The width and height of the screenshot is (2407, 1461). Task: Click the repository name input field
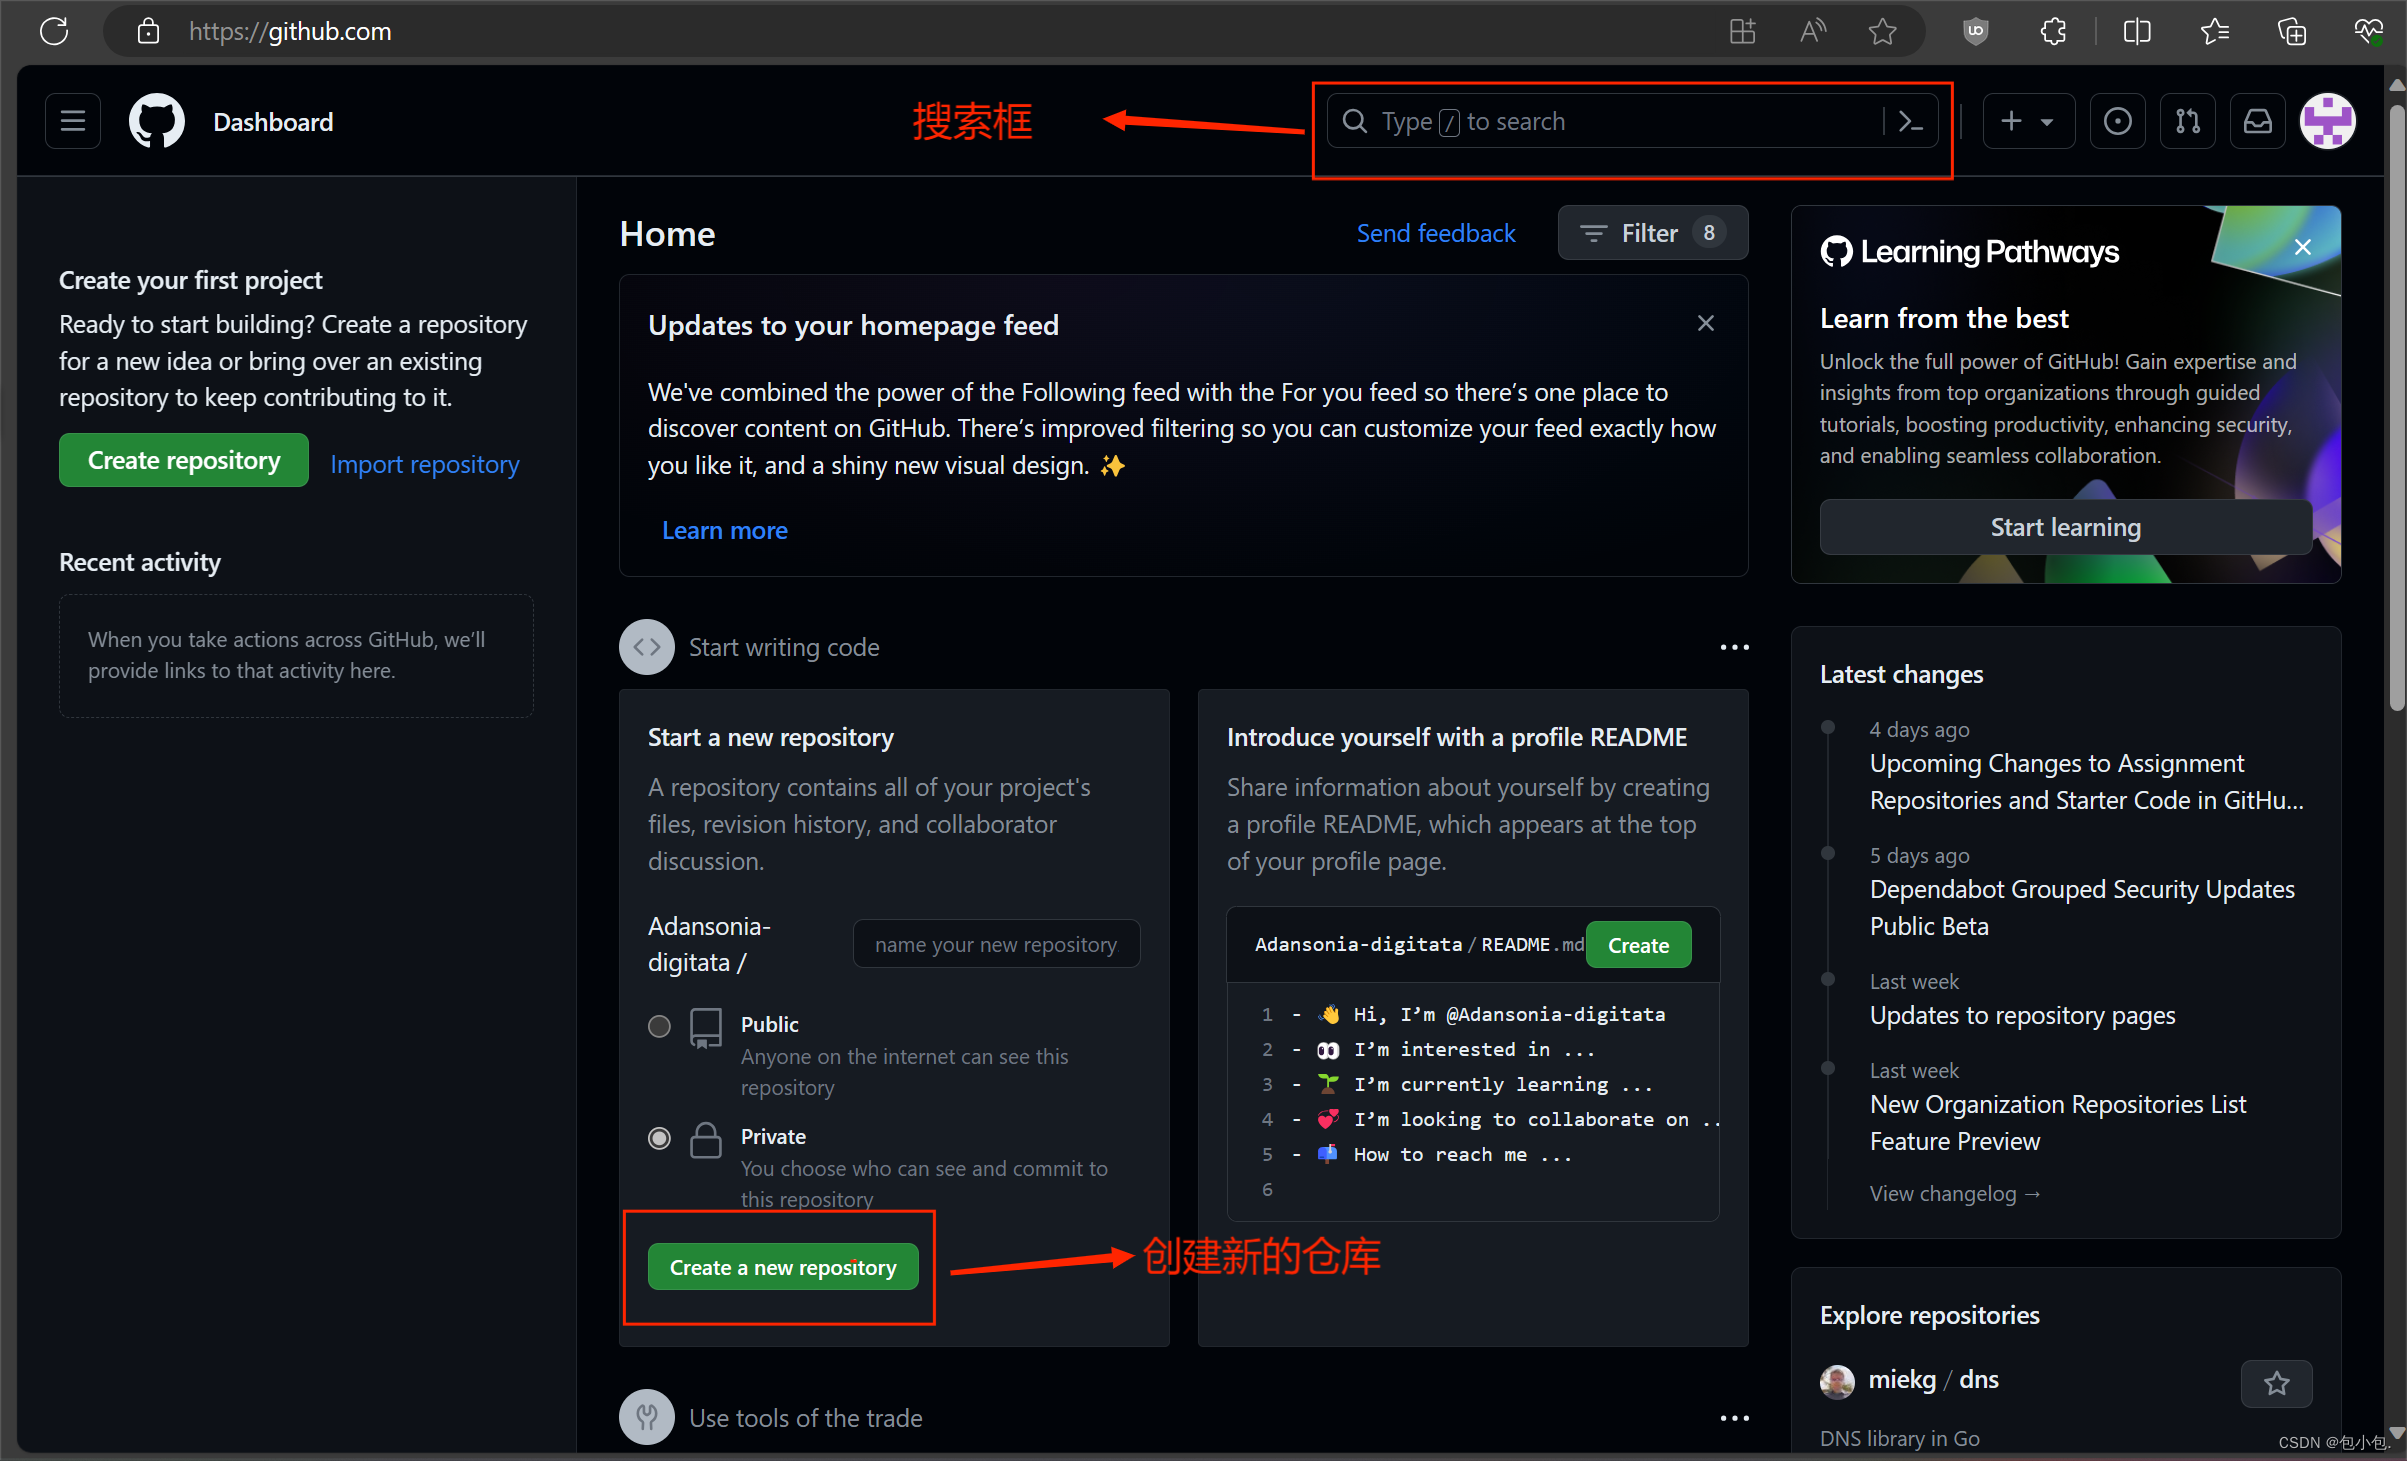(x=995, y=944)
